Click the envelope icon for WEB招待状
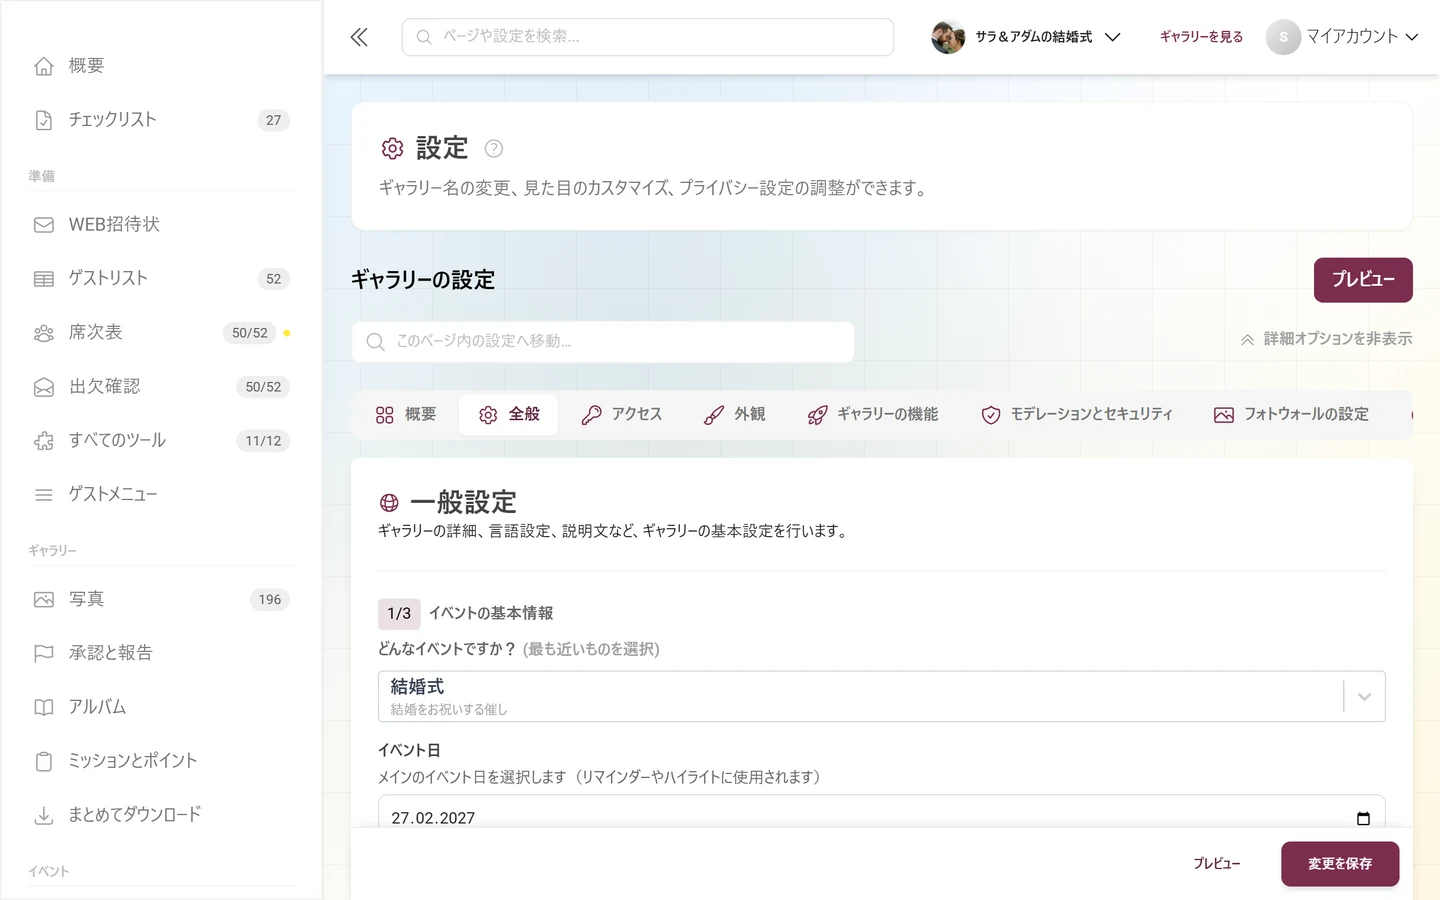 click(44, 225)
